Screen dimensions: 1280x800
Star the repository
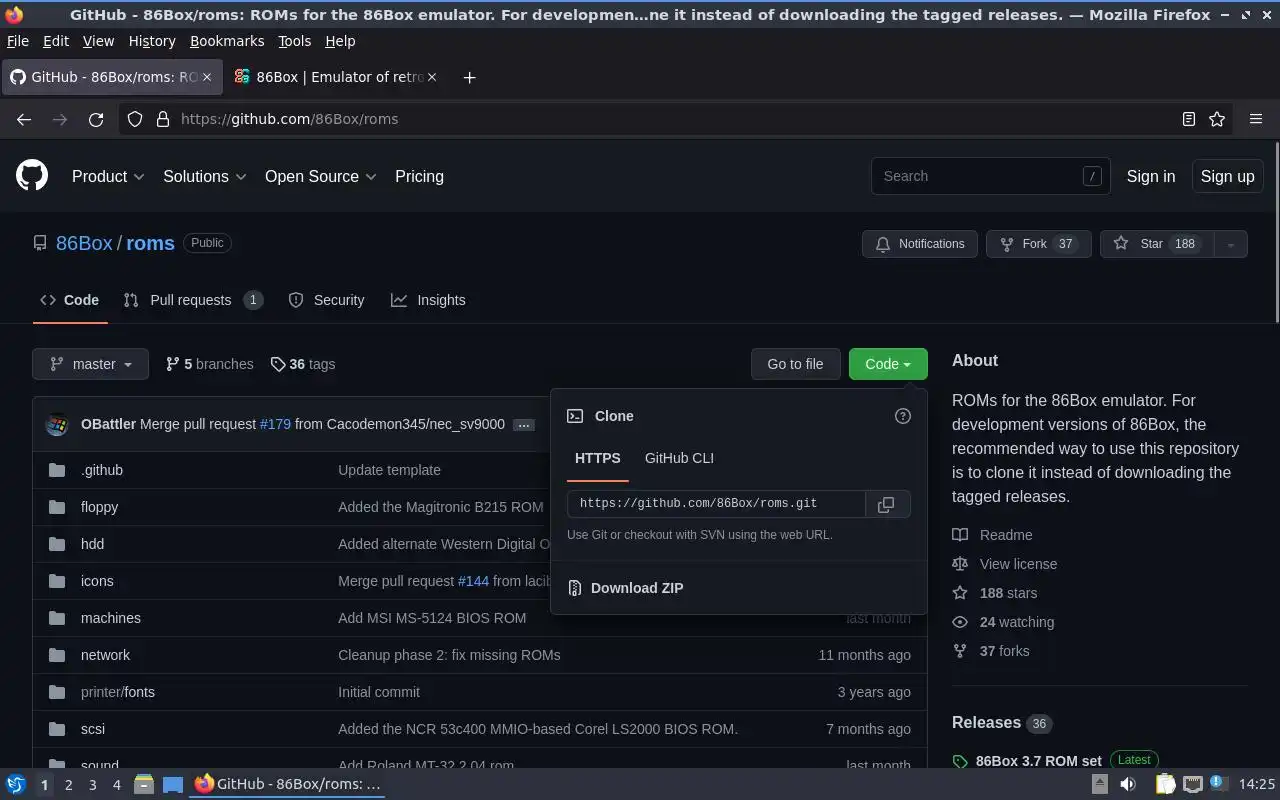(1156, 244)
